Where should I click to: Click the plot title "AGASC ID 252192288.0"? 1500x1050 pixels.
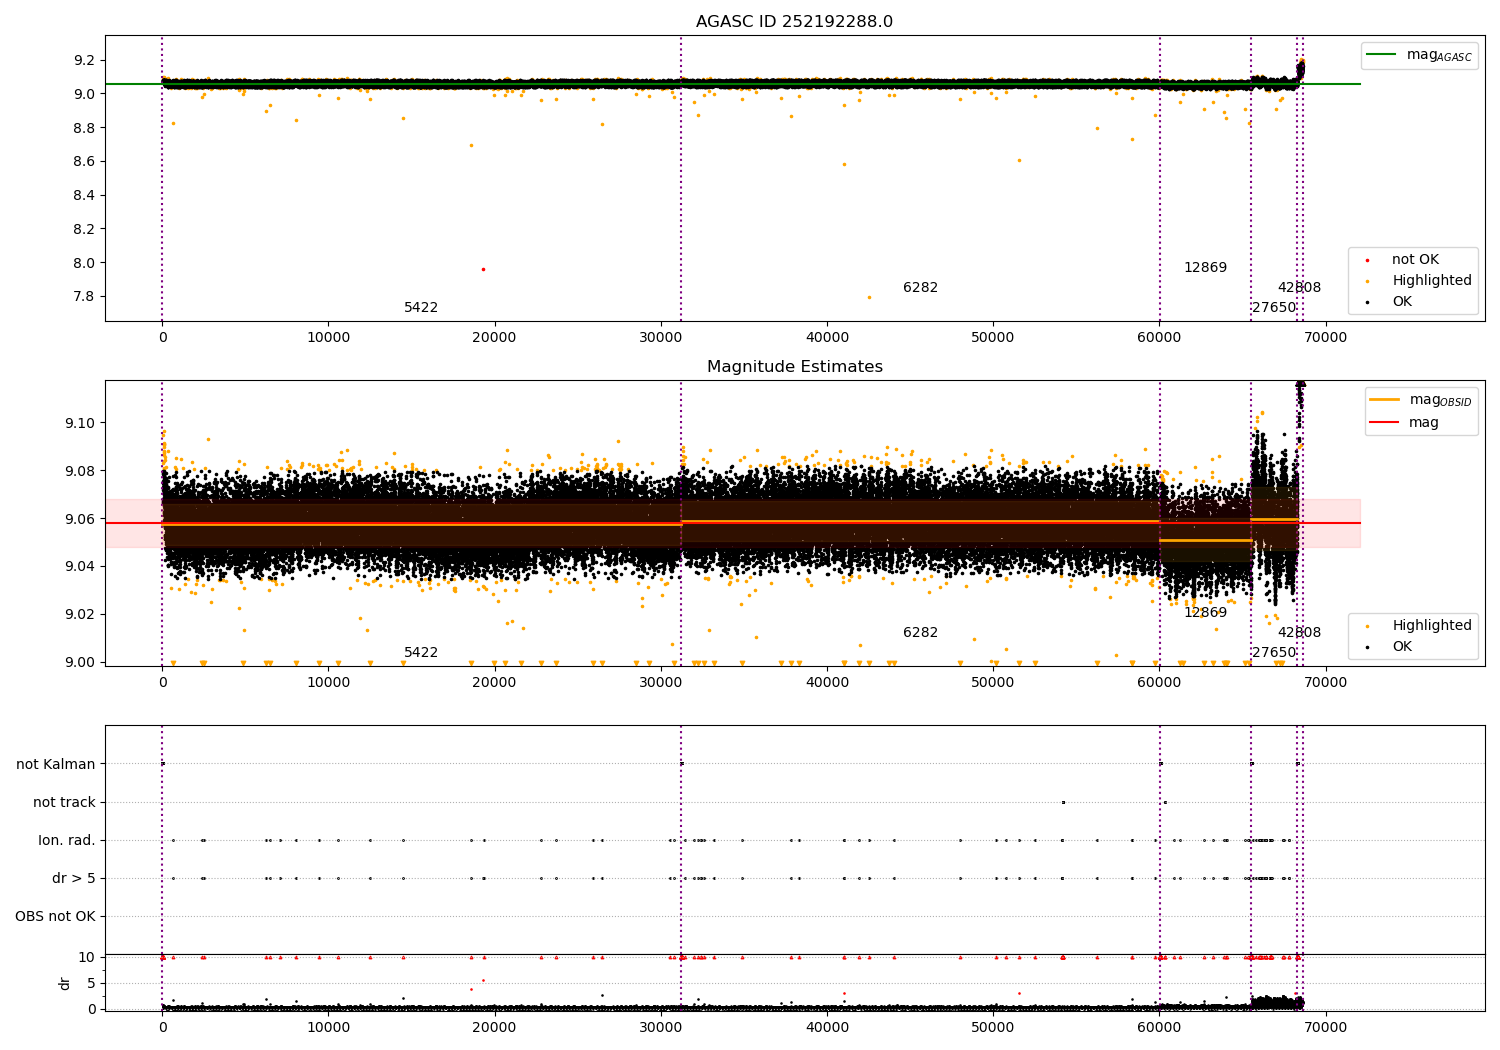tap(794, 22)
